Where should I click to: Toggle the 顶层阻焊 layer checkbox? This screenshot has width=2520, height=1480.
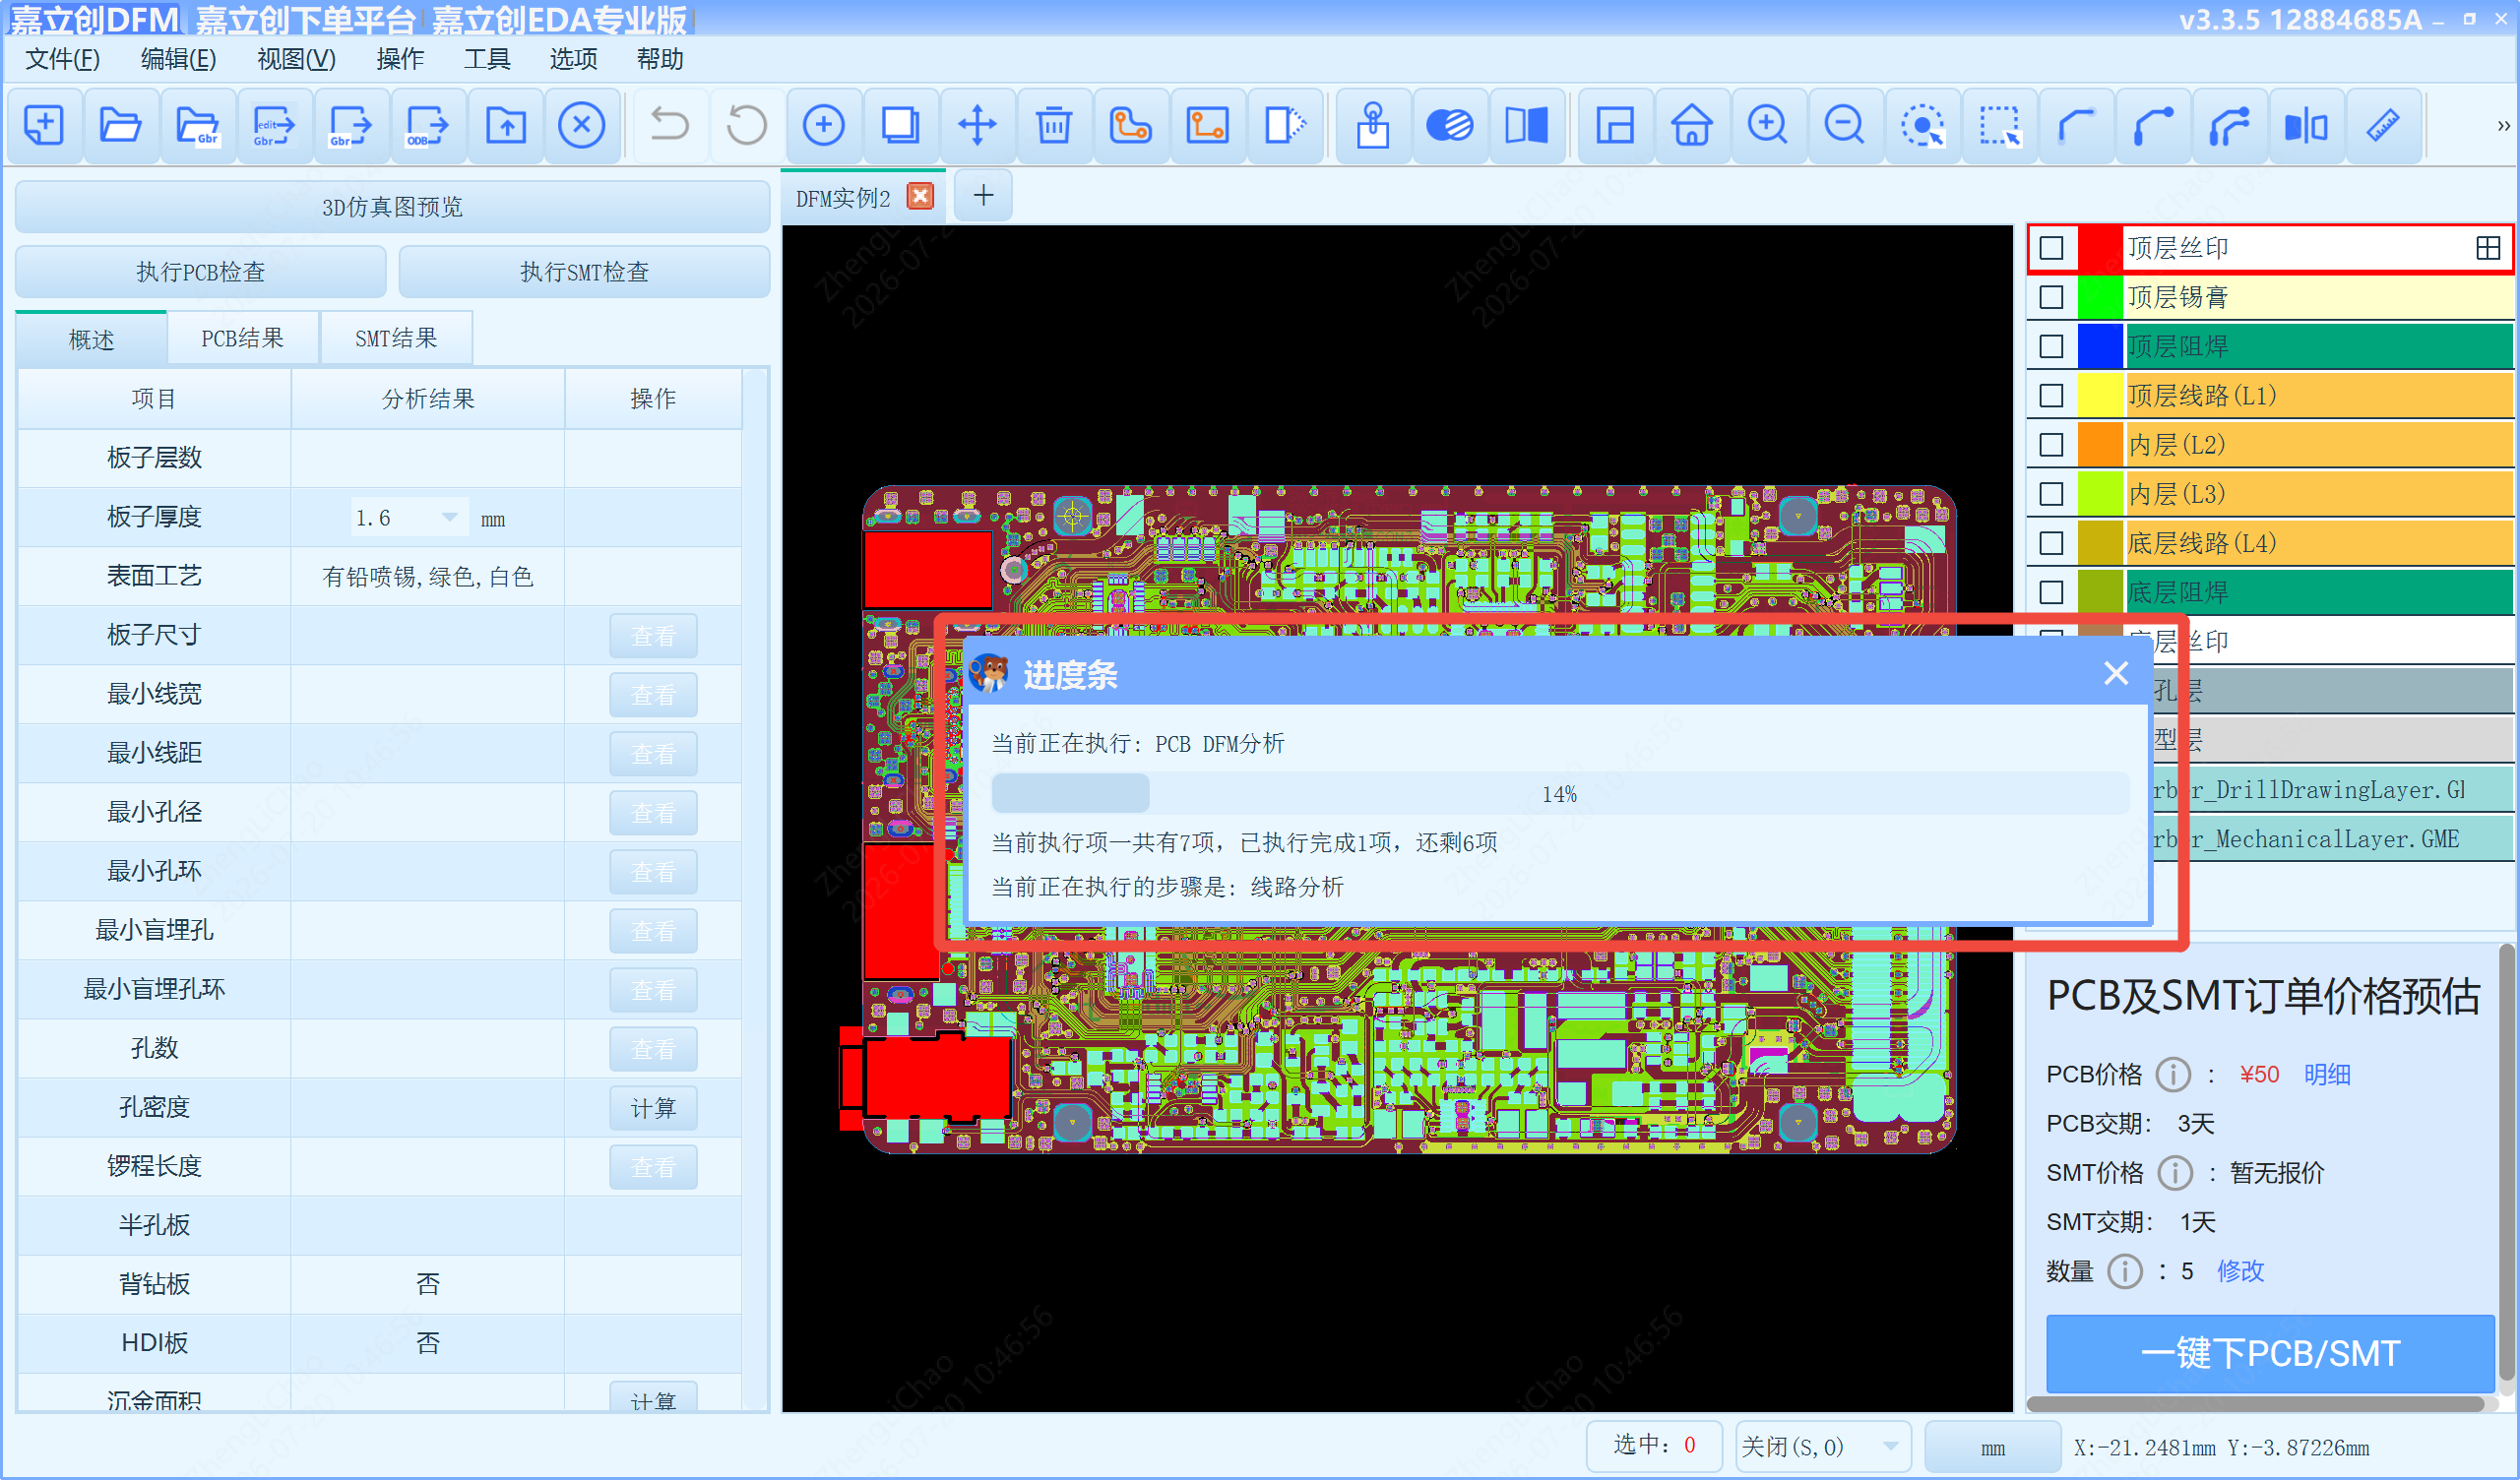pos(2051,346)
